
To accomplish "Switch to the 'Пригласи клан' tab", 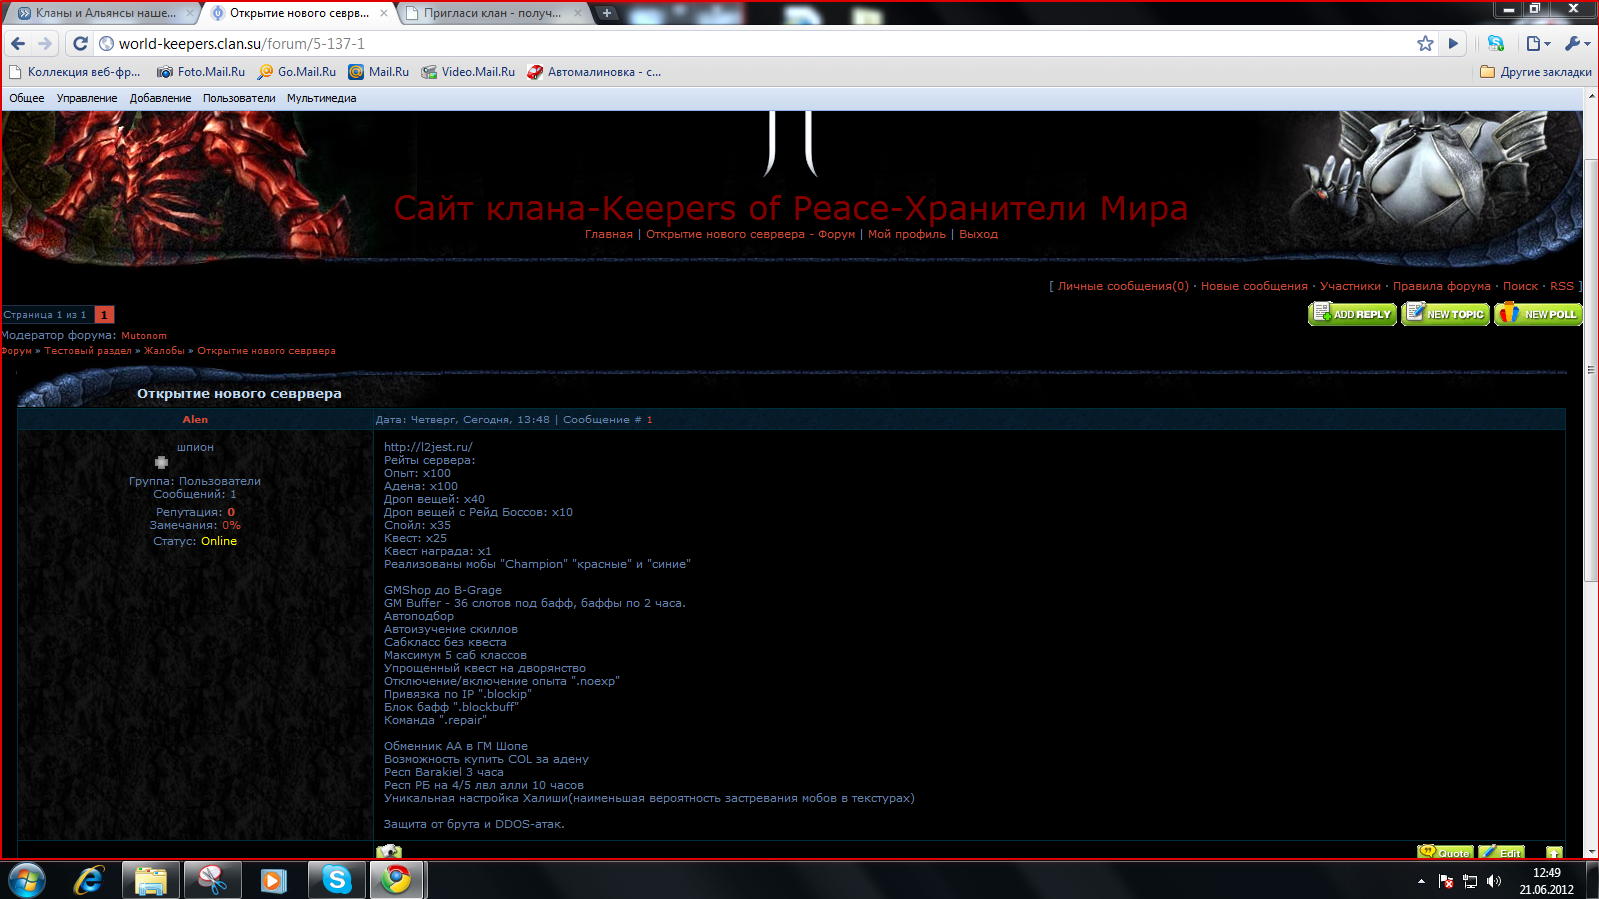I will pyautogui.click(x=491, y=13).
